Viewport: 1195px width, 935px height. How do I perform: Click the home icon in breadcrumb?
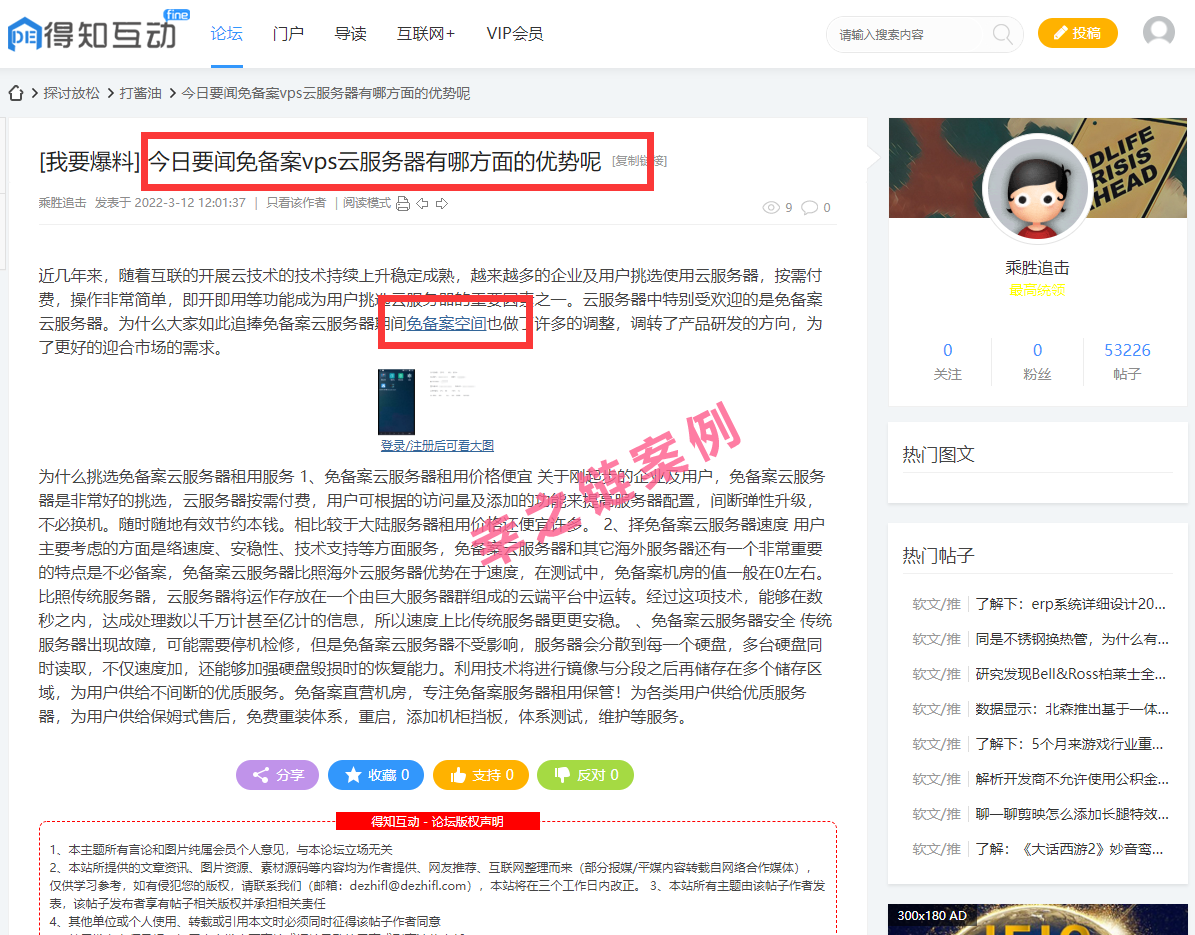tap(16, 93)
